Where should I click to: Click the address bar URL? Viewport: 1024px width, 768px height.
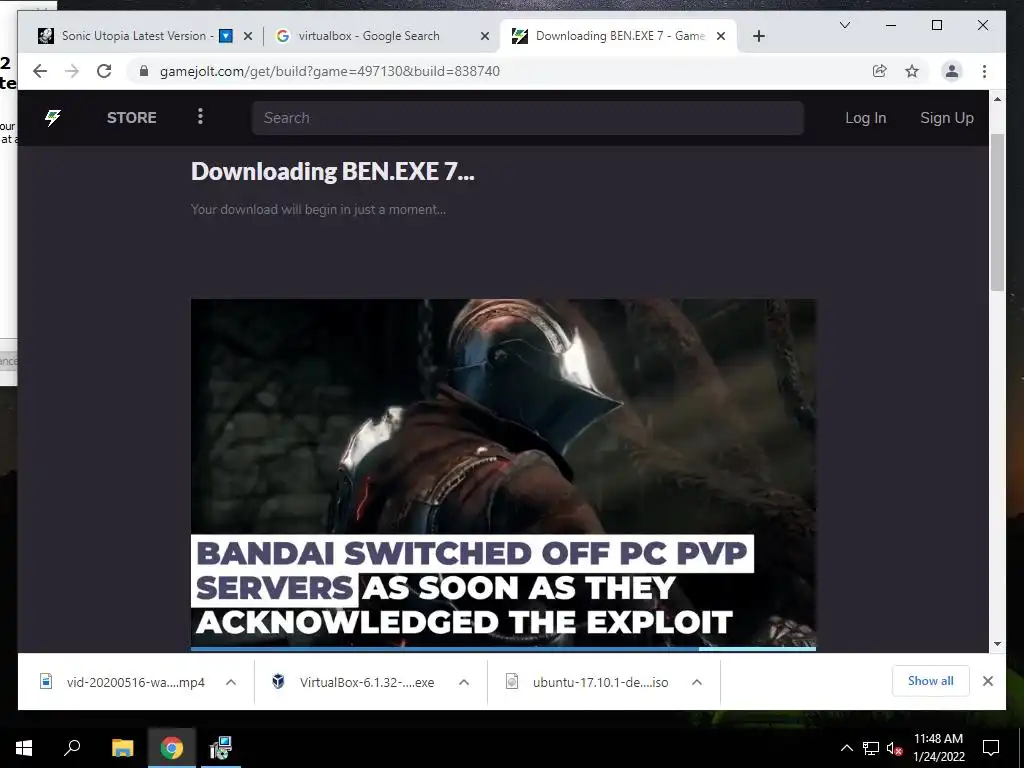point(330,71)
